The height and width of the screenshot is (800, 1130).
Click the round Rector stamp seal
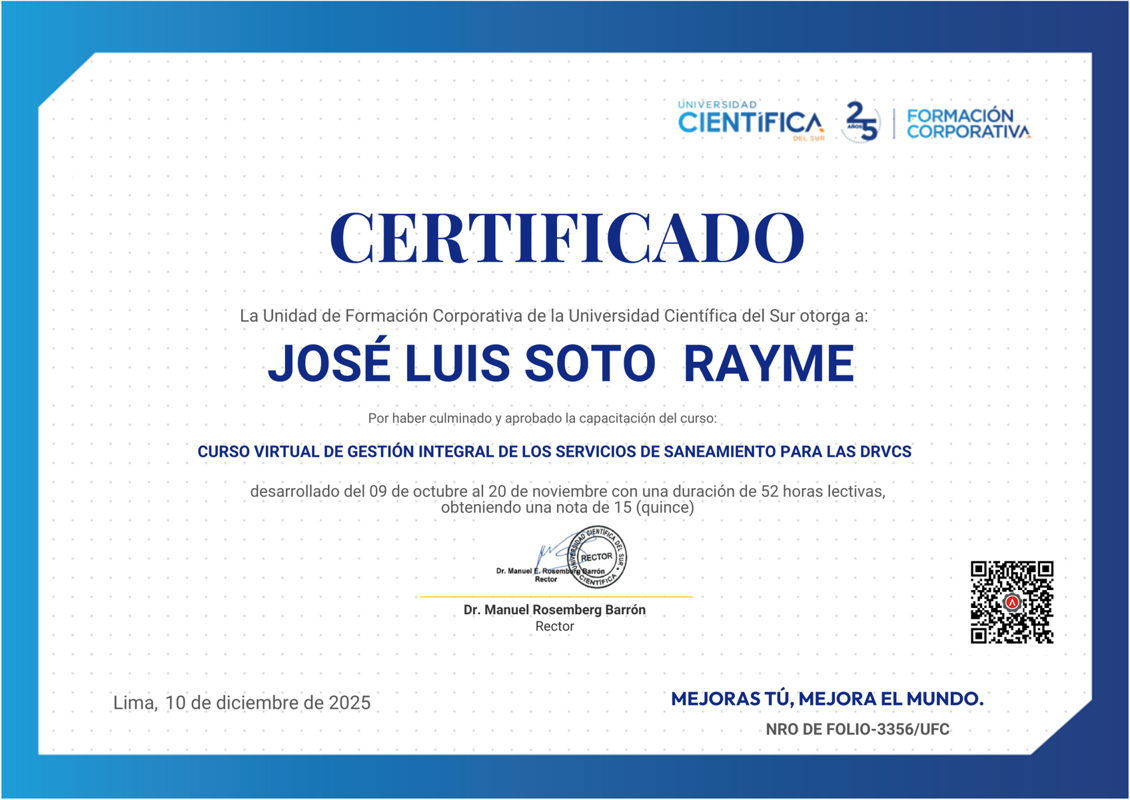click(597, 558)
